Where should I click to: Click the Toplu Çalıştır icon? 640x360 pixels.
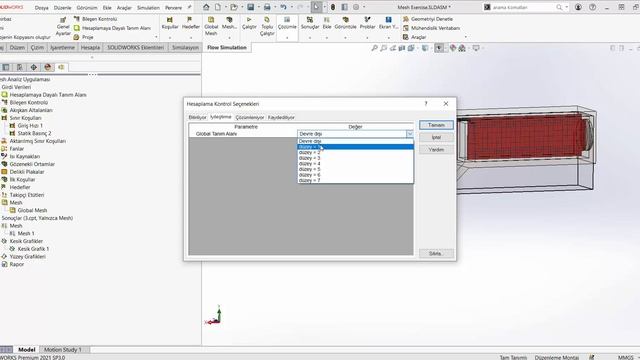(x=267, y=26)
